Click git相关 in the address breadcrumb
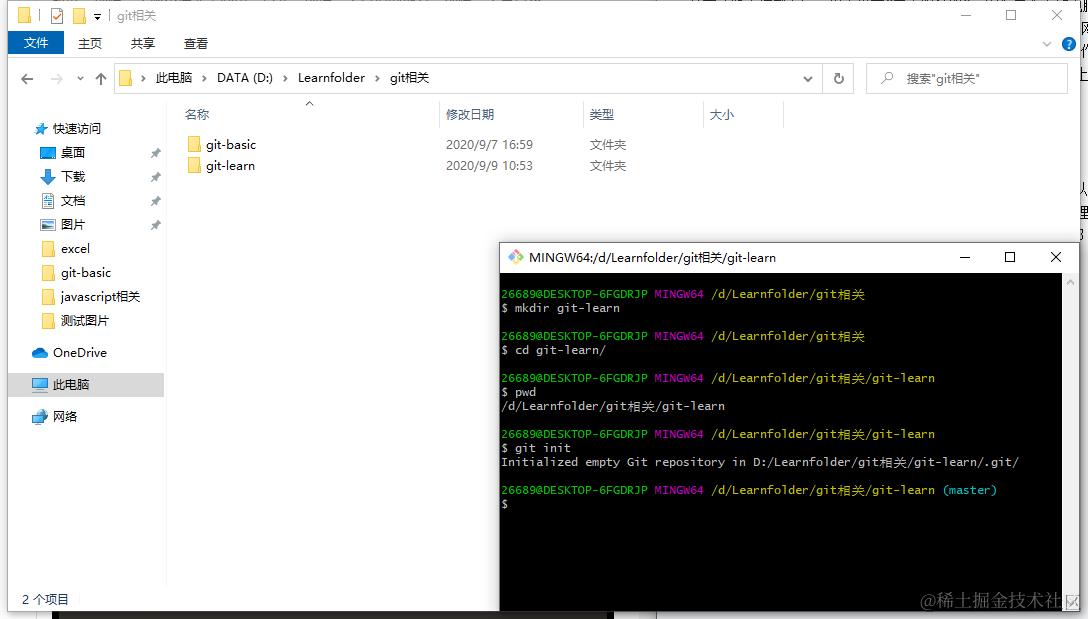The image size is (1088, 619). pos(409,78)
